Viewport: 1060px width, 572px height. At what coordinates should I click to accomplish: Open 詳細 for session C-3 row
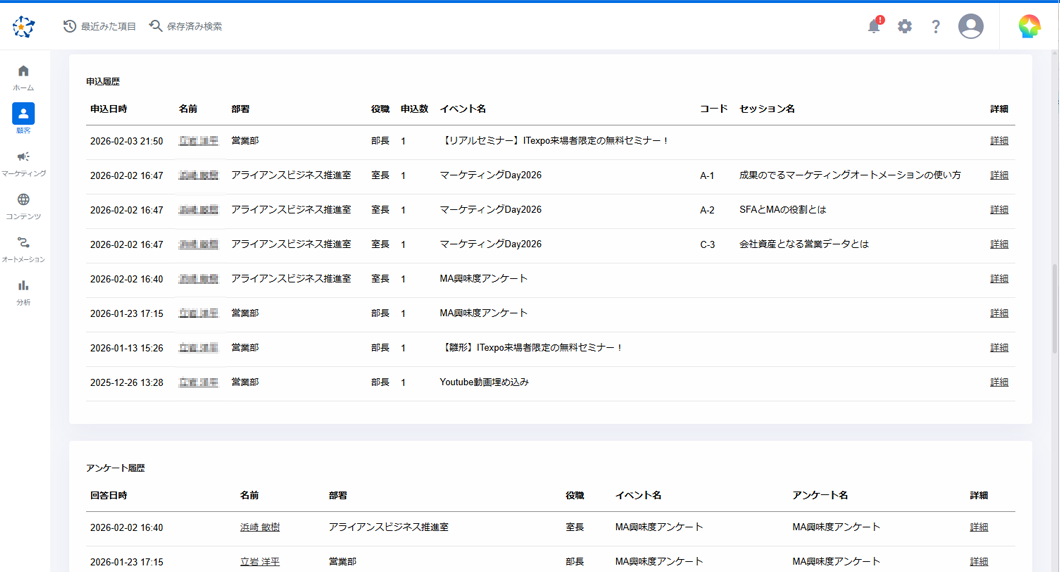999,244
